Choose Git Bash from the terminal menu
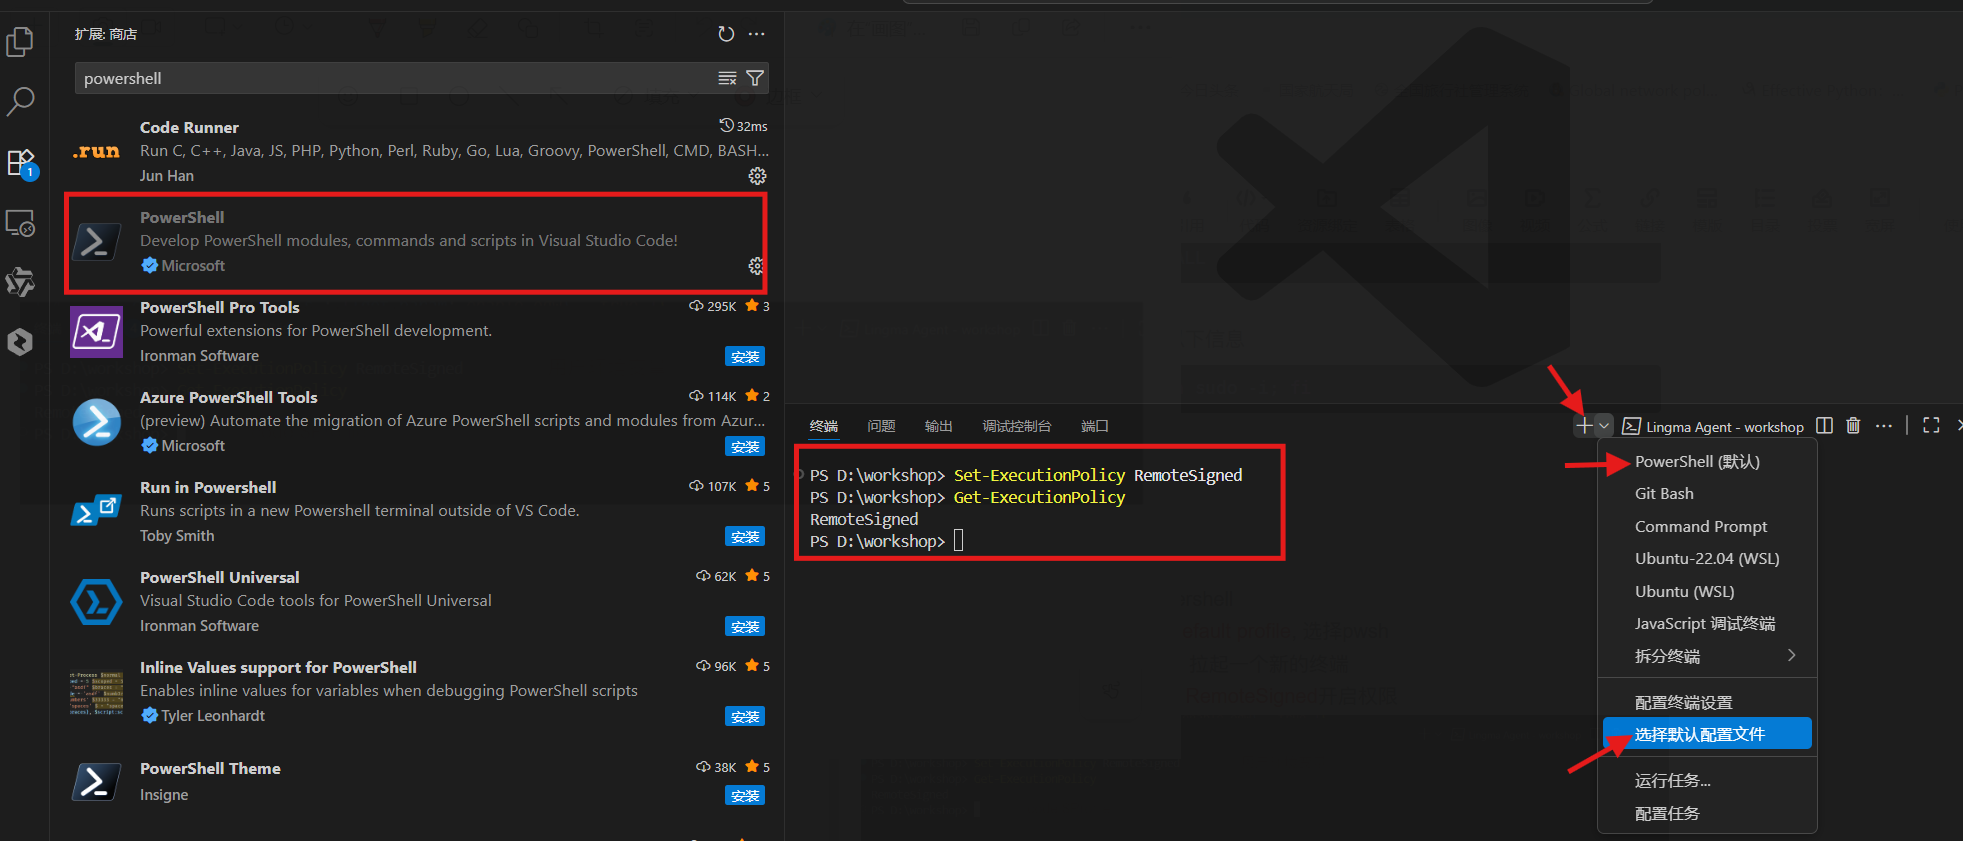Viewport: 1963px width, 841px height. pos(1707,494)
